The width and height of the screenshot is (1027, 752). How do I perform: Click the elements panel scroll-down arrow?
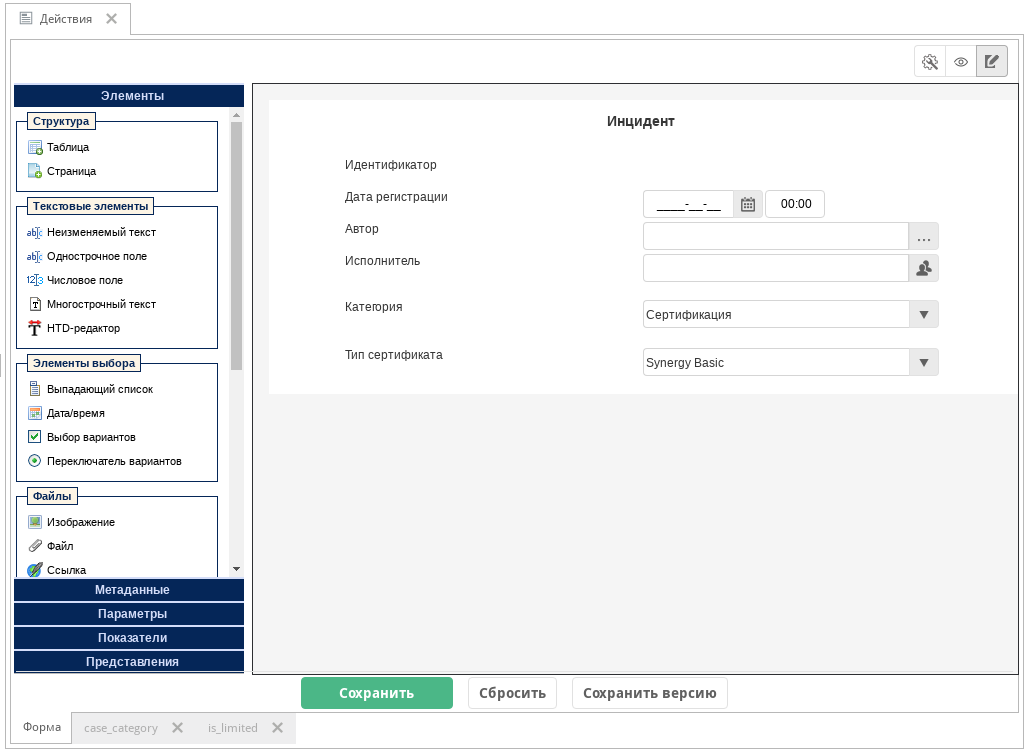[x=236, y=569]
